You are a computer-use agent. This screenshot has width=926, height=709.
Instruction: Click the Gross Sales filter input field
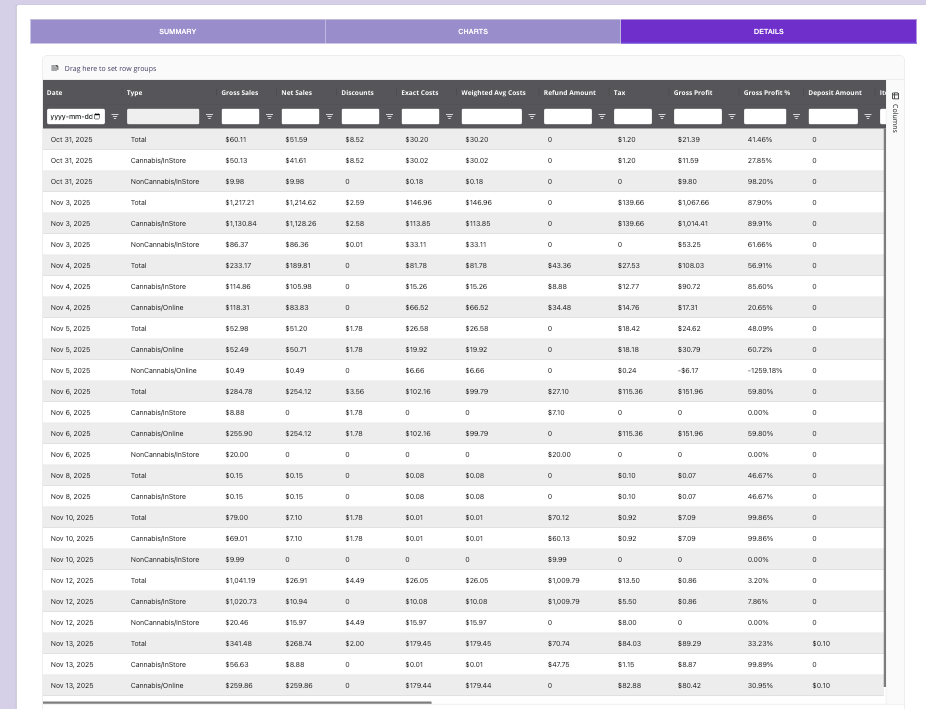click(240, 116)
